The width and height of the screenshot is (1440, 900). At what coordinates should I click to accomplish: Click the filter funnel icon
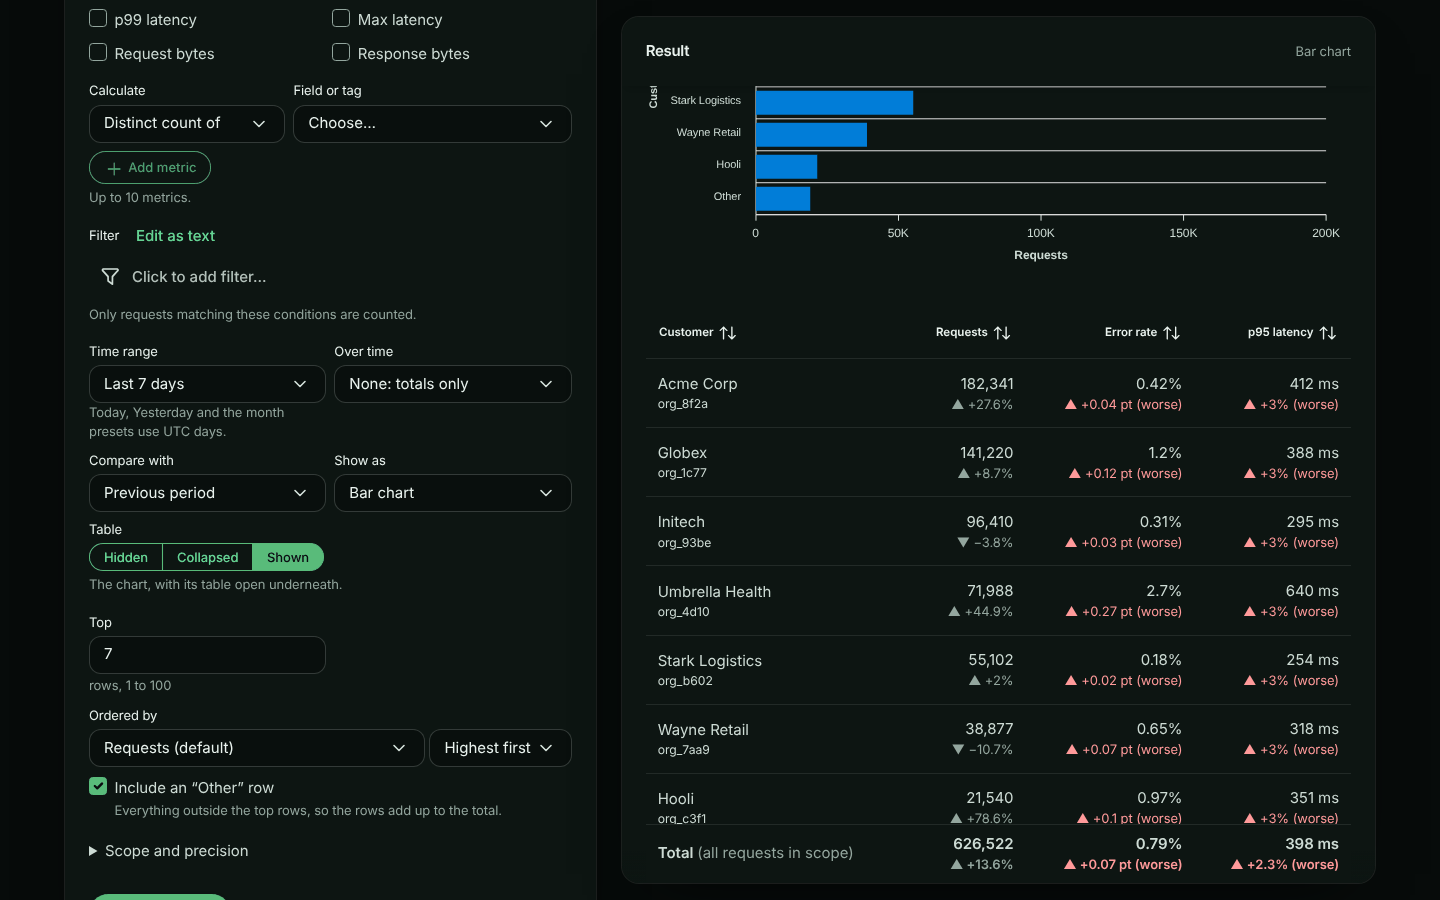click(x=110, y=277)
